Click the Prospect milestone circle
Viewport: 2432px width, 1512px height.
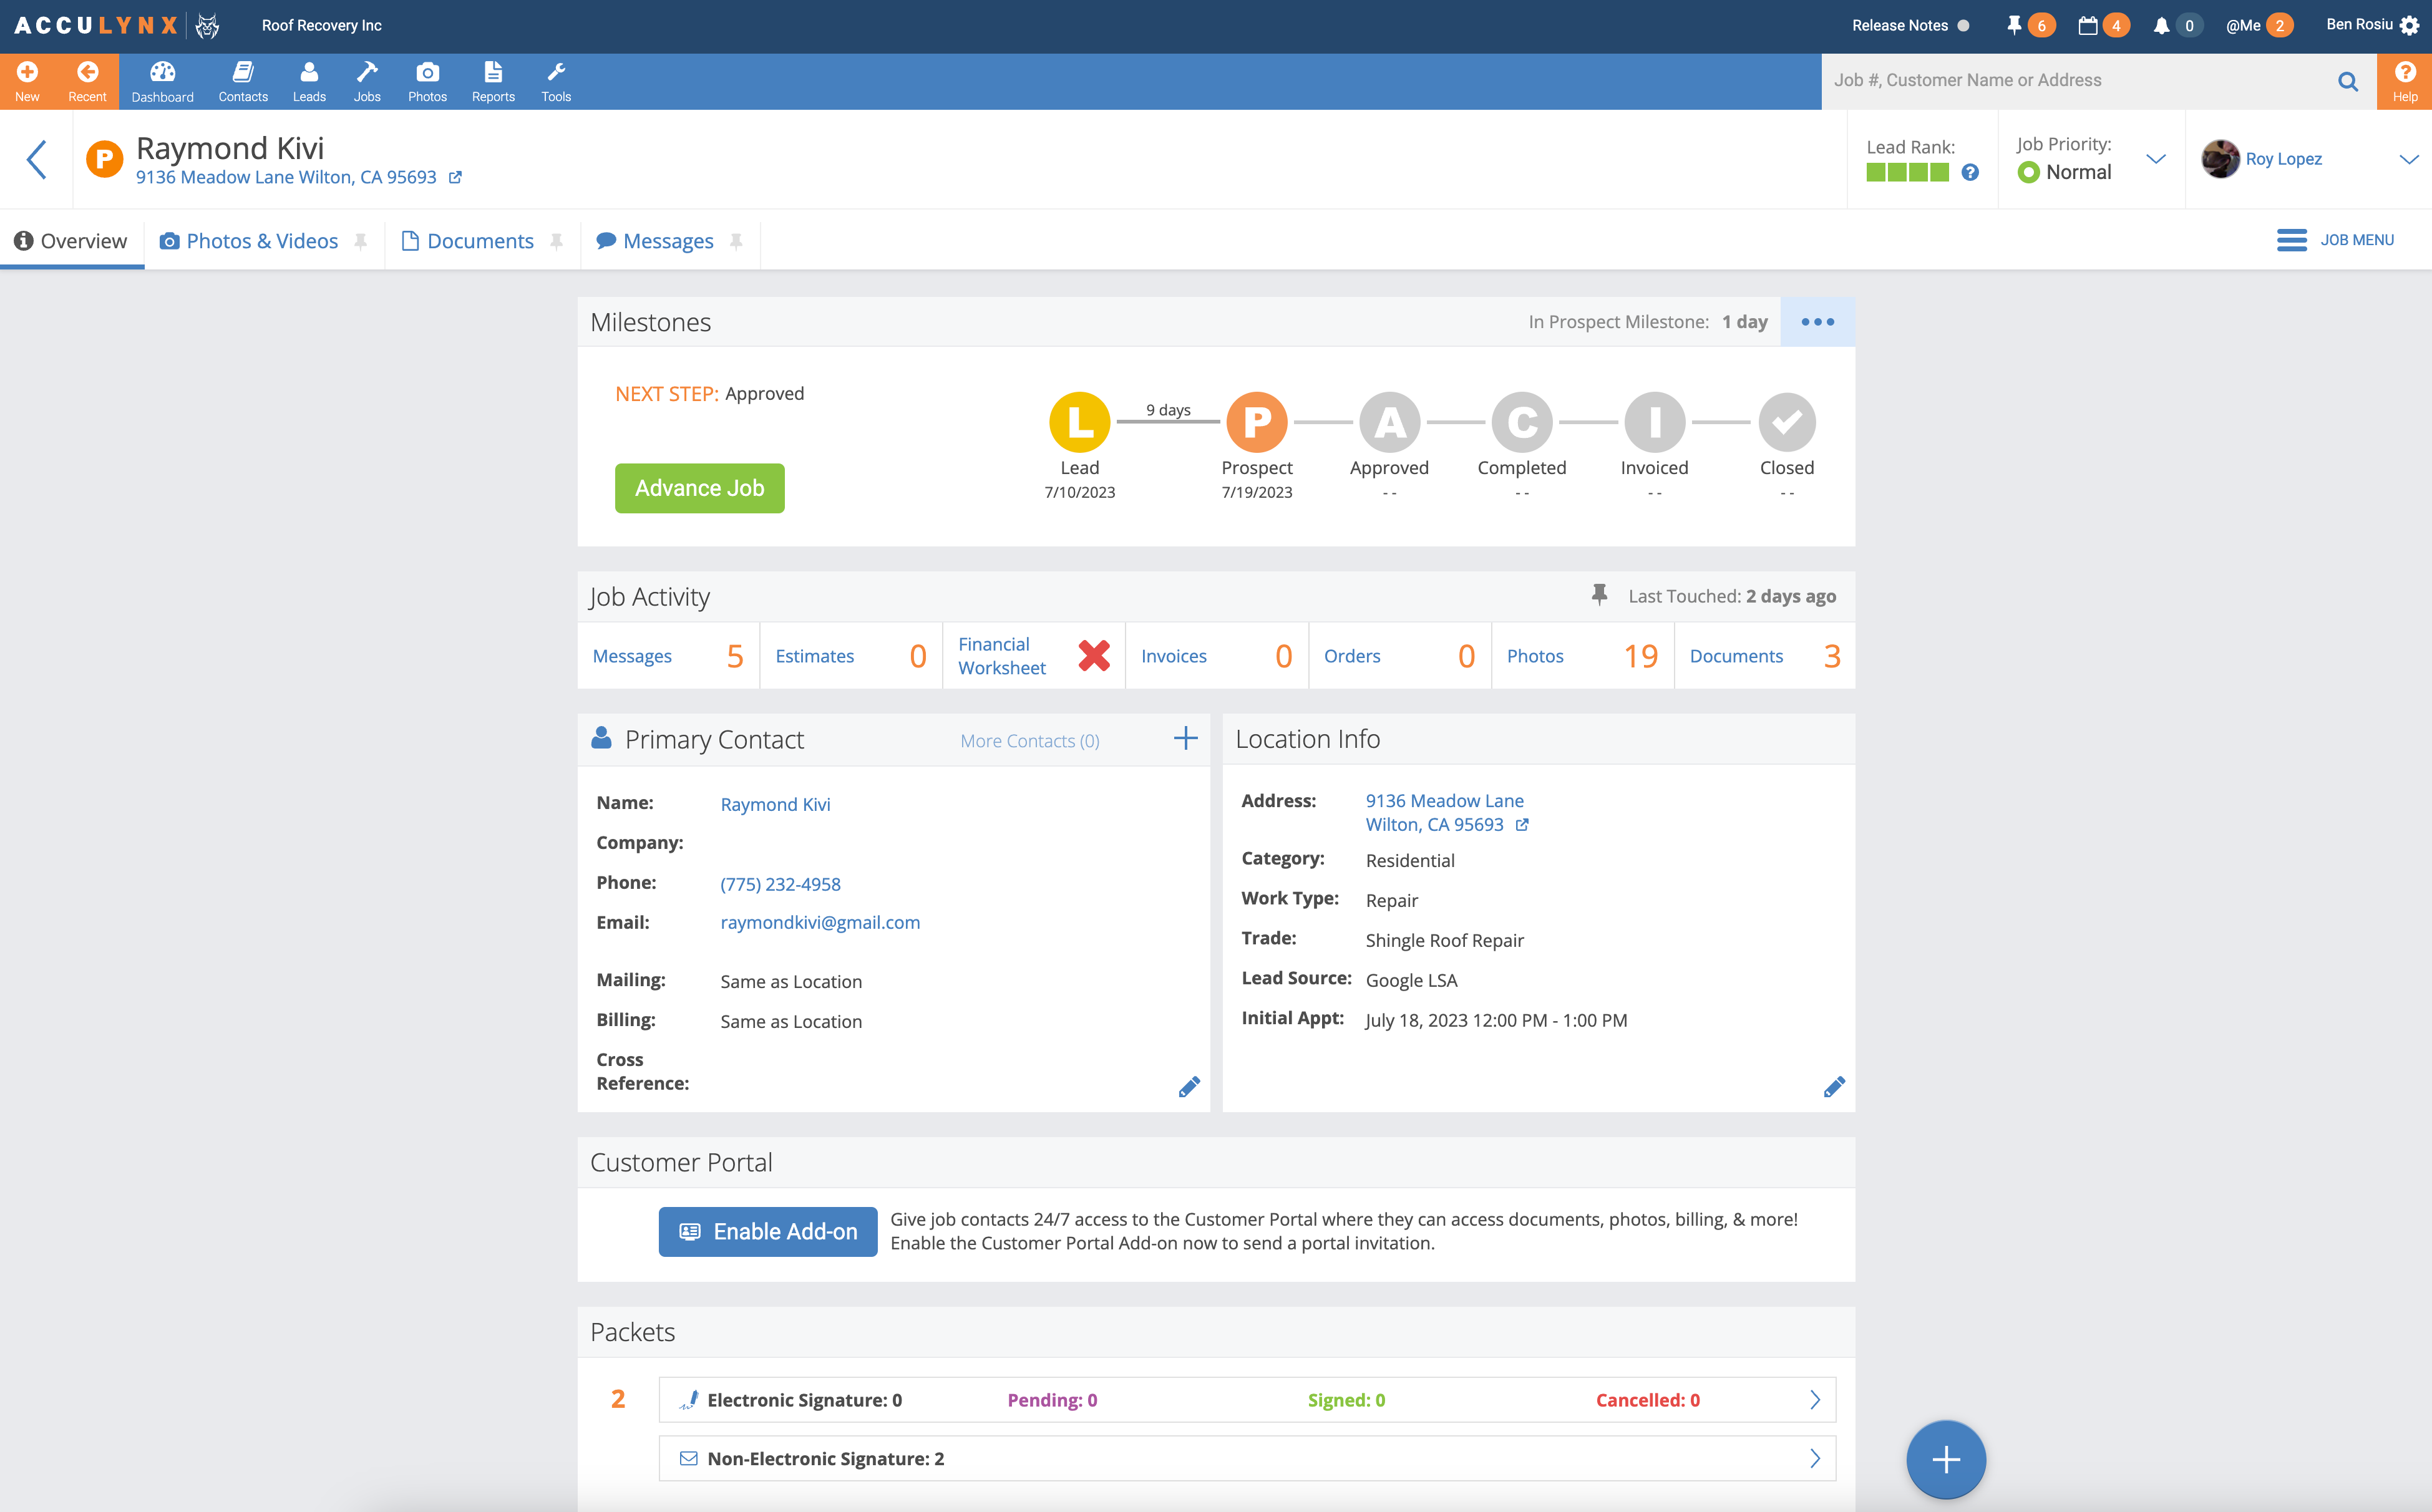(x=1256, y=422)
